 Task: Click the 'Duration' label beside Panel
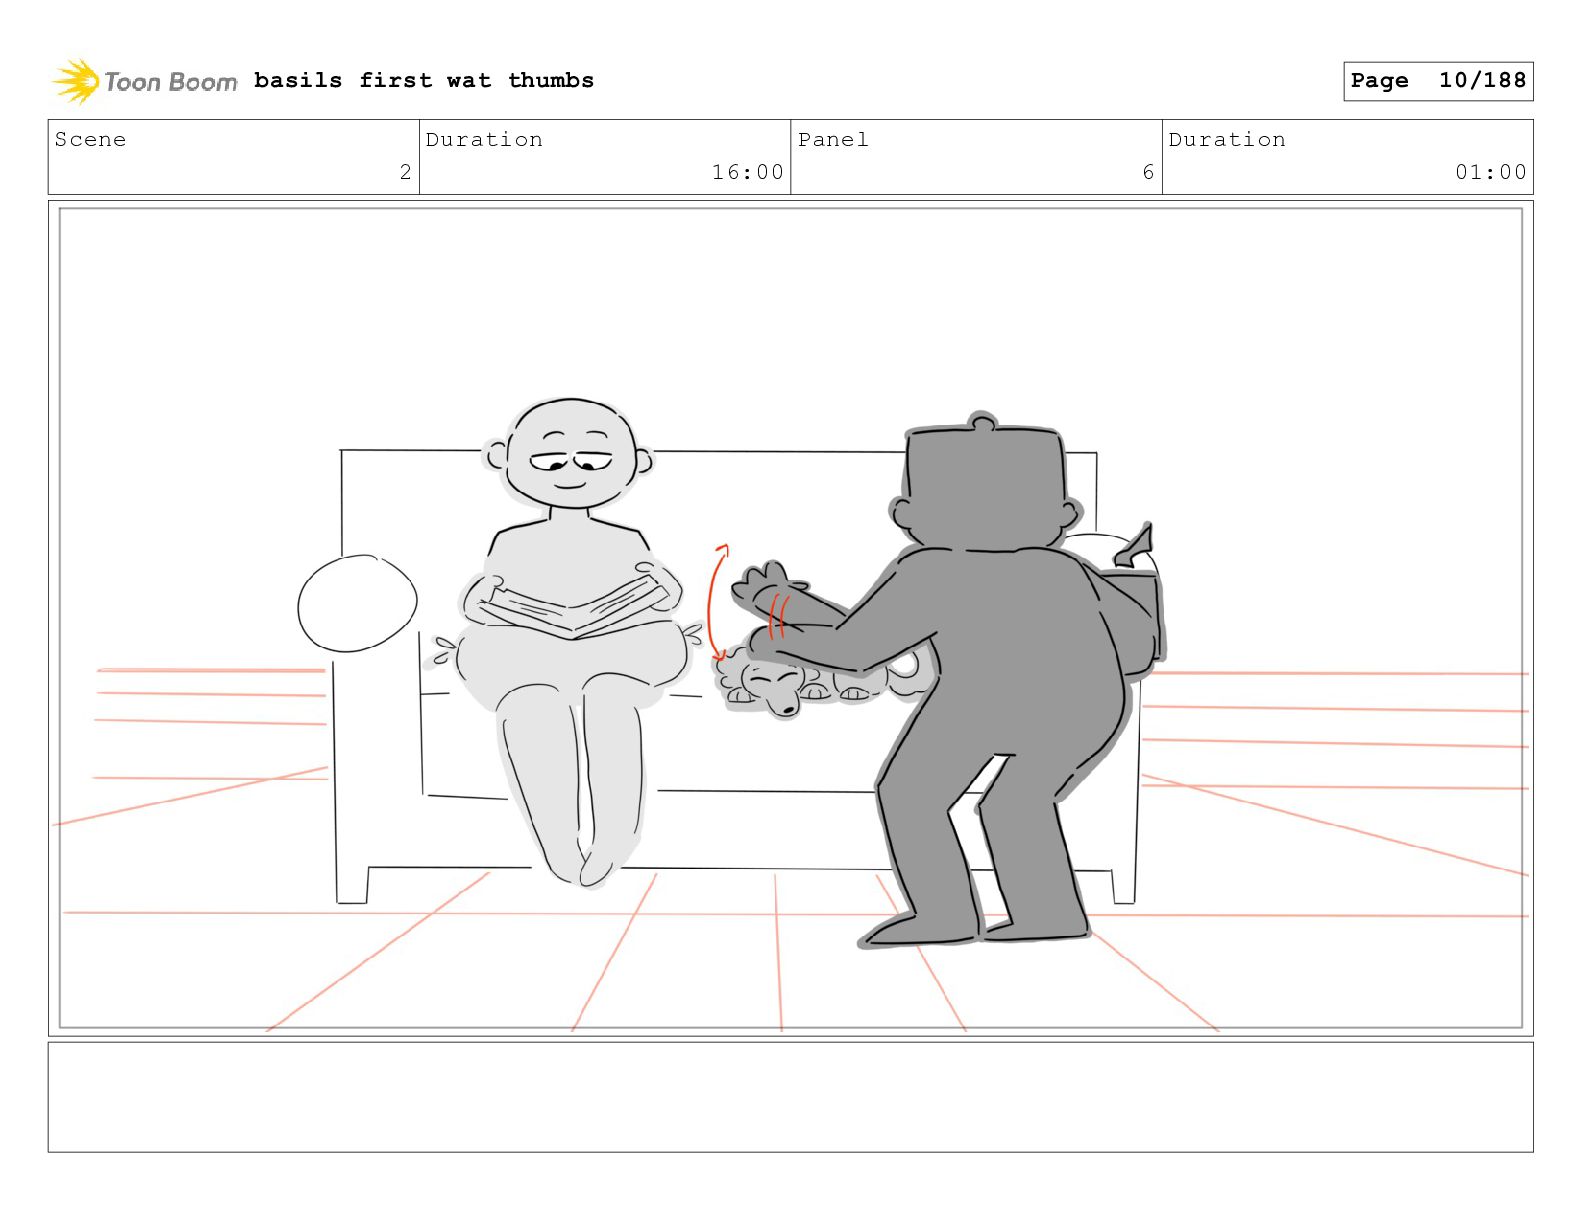(x=1227, y=139)
